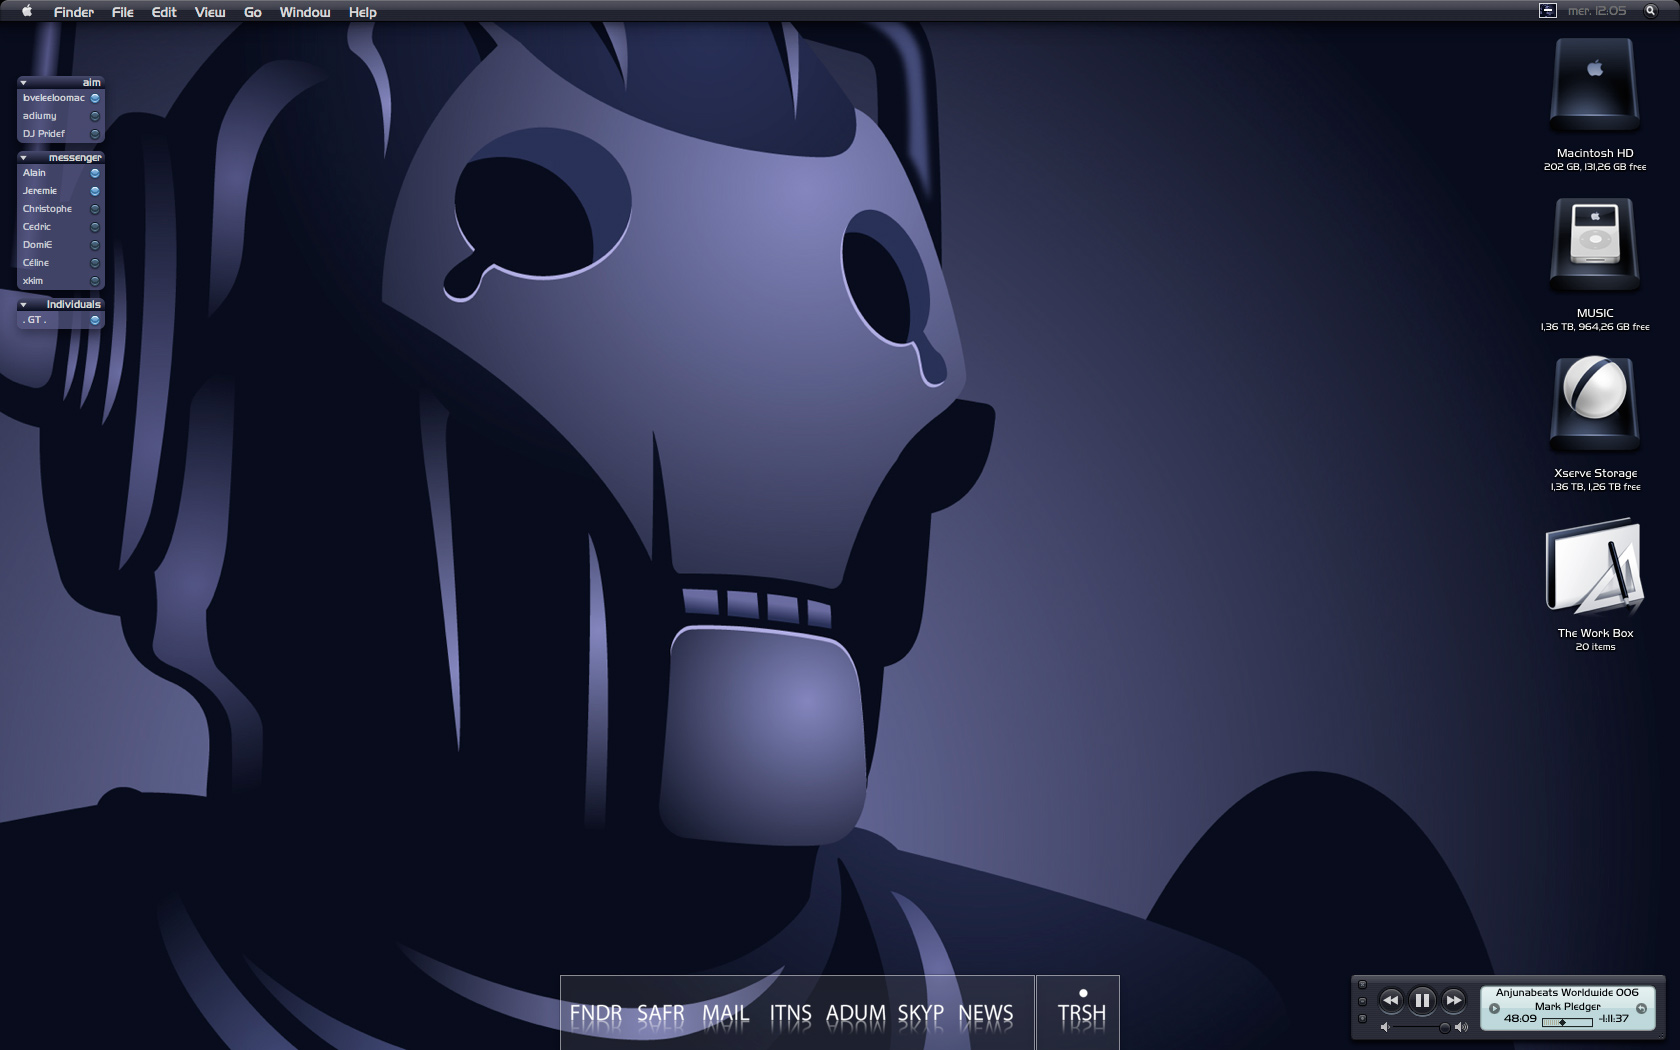
Task: Select contact 'xkim' in messenger list
Action: pyautogui.click(x=60, y=281)
